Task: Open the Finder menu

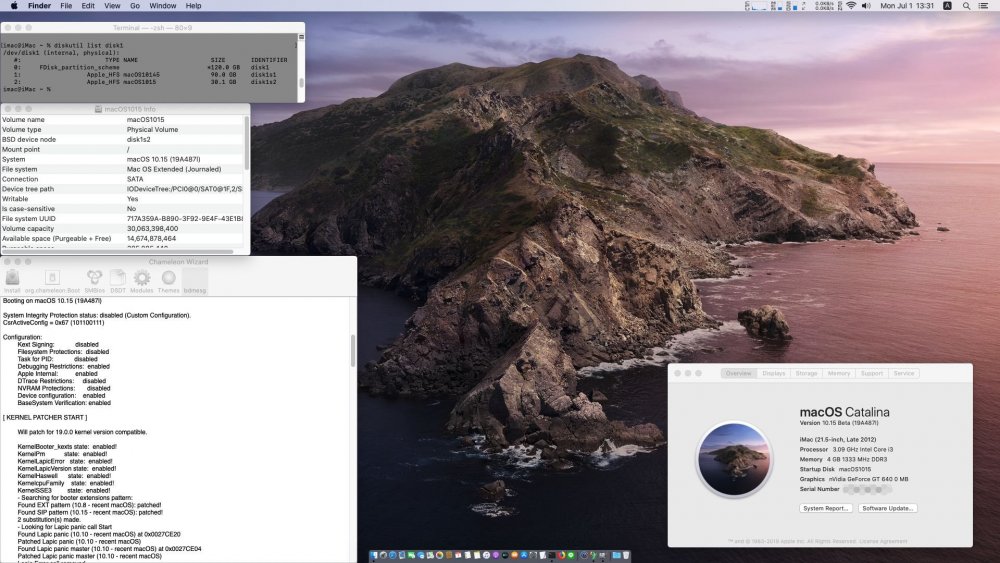Action: (x=39, y=6)
